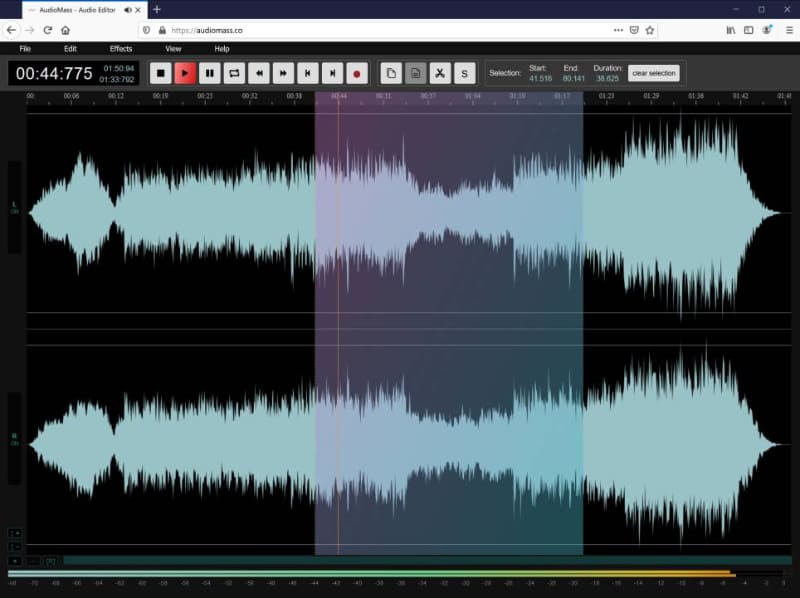Open the Firefox account icon
The width and height of the screenshot is (800, 598).
[767, 30]
